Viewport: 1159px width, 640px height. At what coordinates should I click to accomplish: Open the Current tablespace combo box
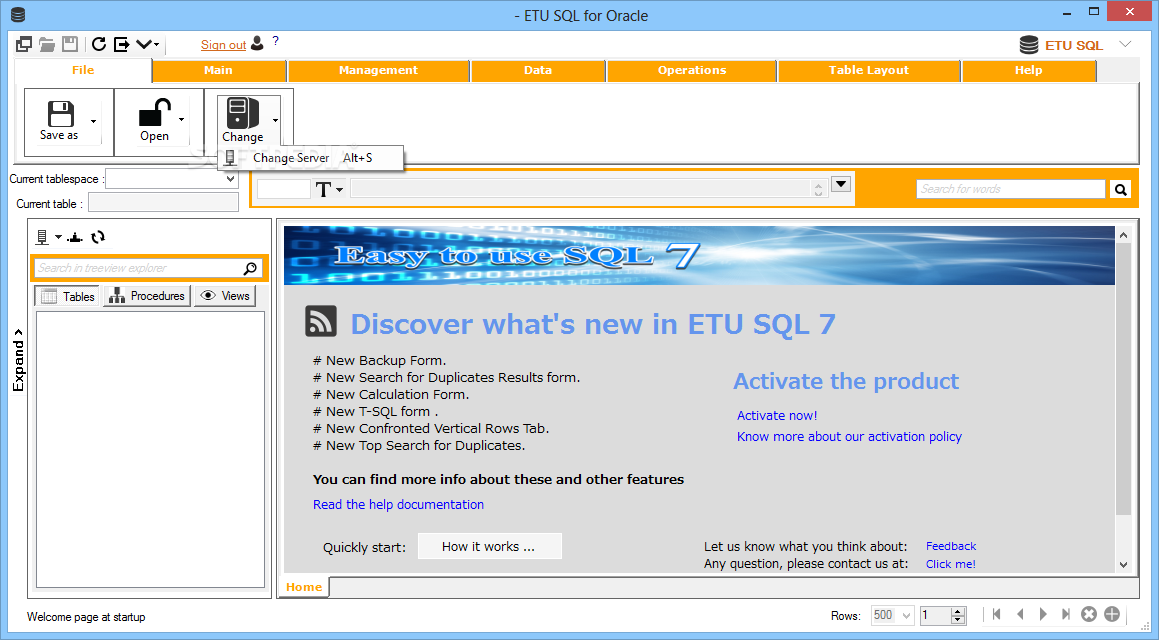click(172, 179)
